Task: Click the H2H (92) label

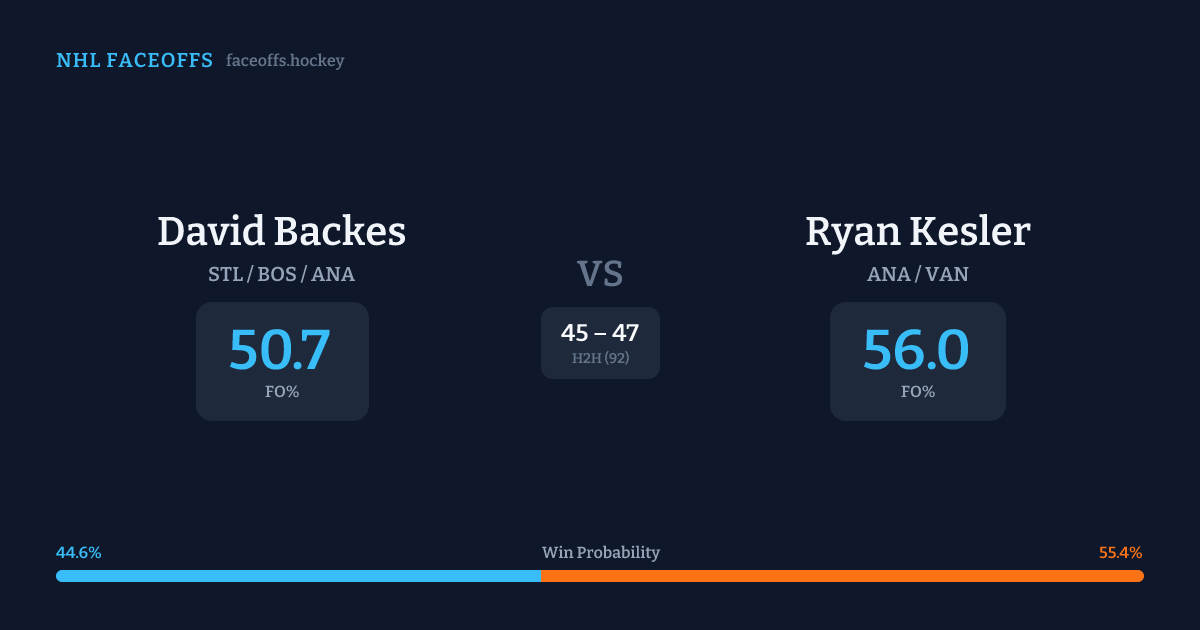Action: [600, 358]
